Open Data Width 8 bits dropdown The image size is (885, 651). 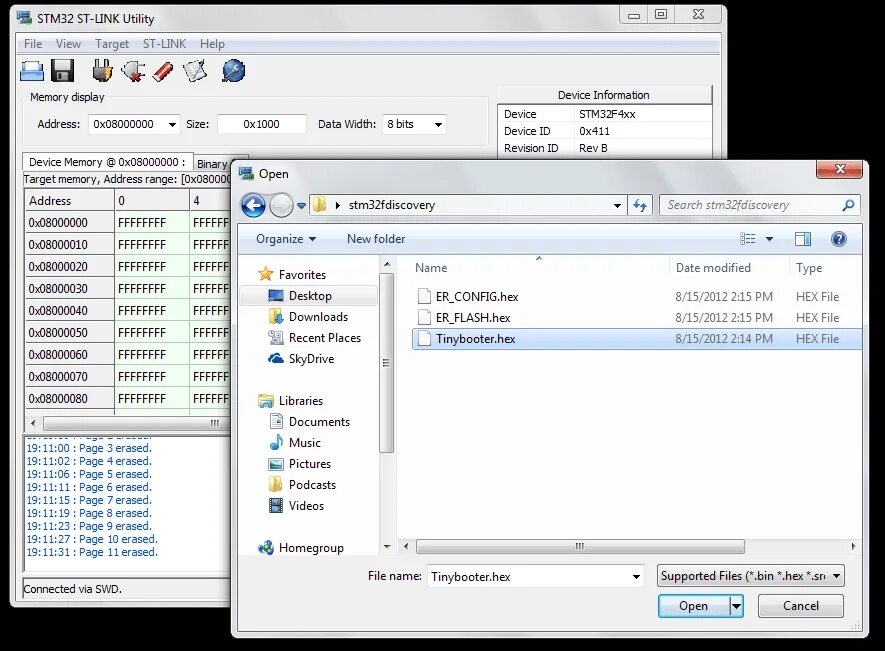438,125
